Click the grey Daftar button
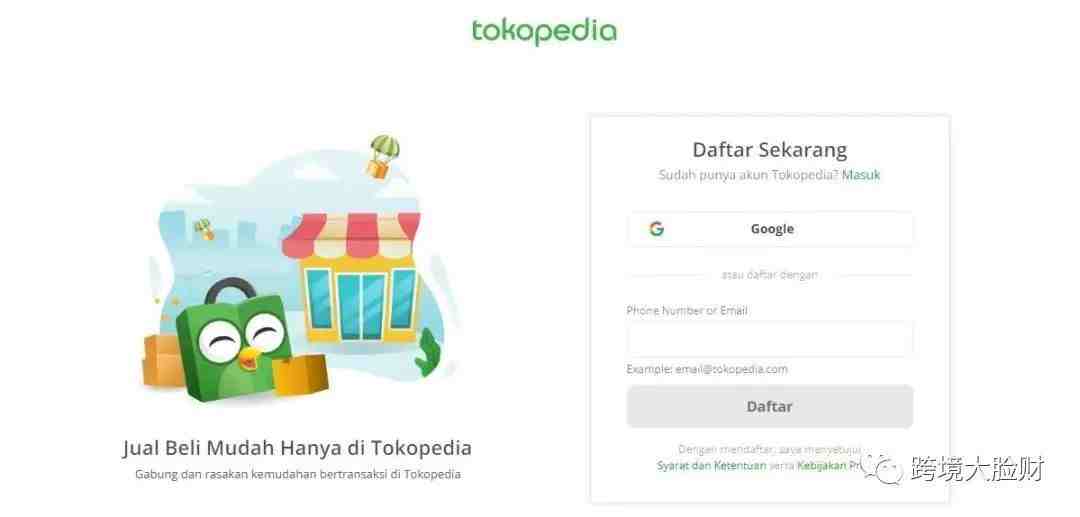Screen dimensions: 1080x517 pos(770,407)
